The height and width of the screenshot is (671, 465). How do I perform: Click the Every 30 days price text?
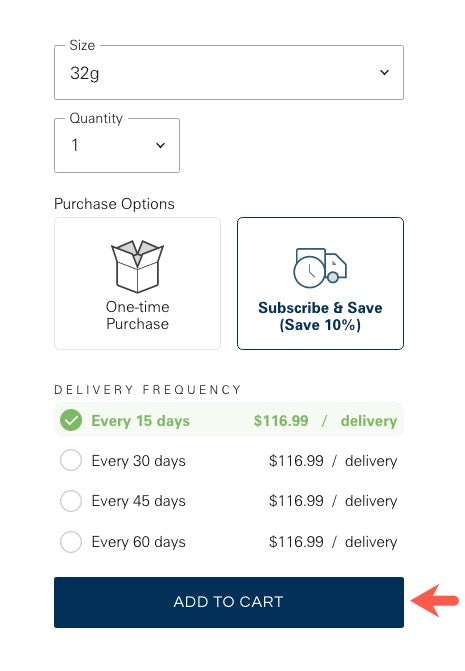tap(333, 461)
